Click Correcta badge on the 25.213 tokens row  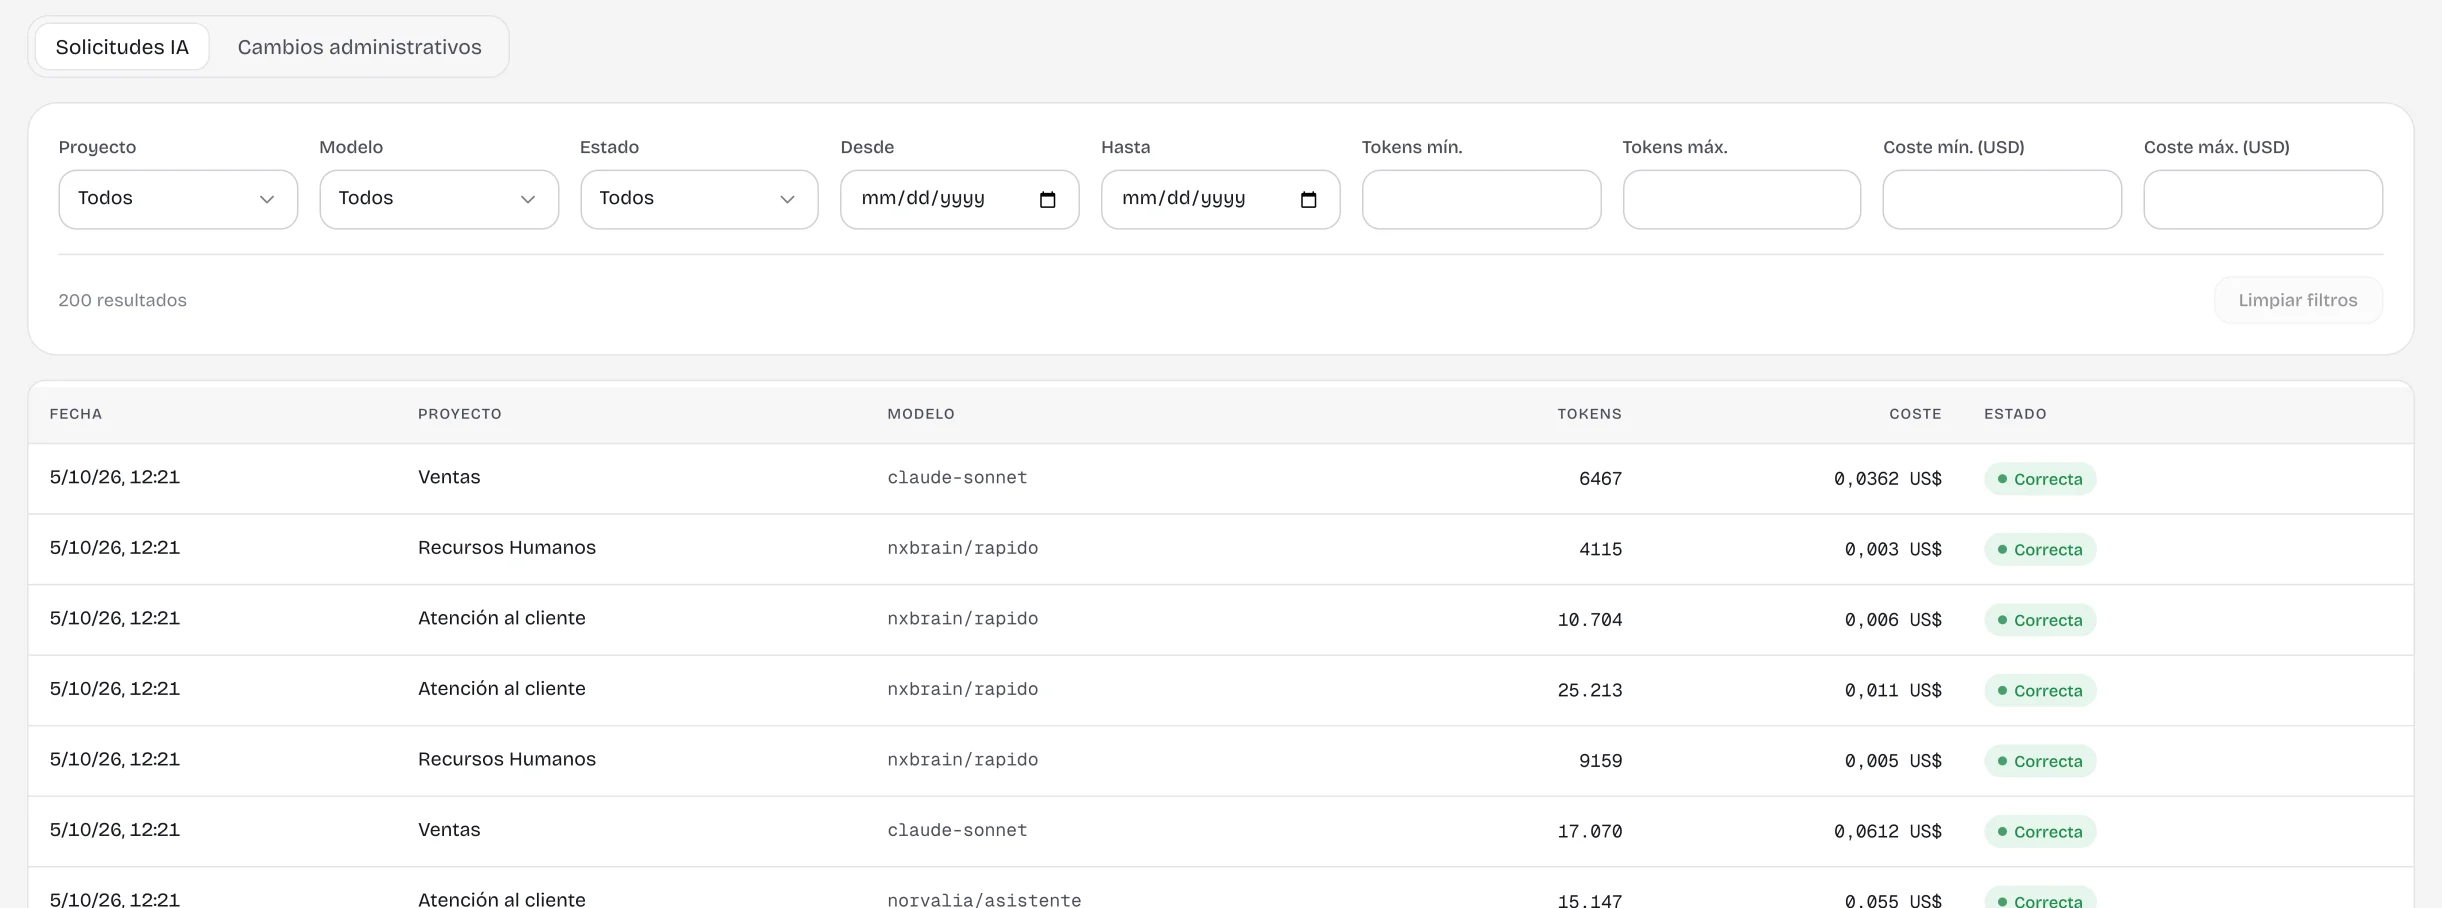coord(2040,691)
